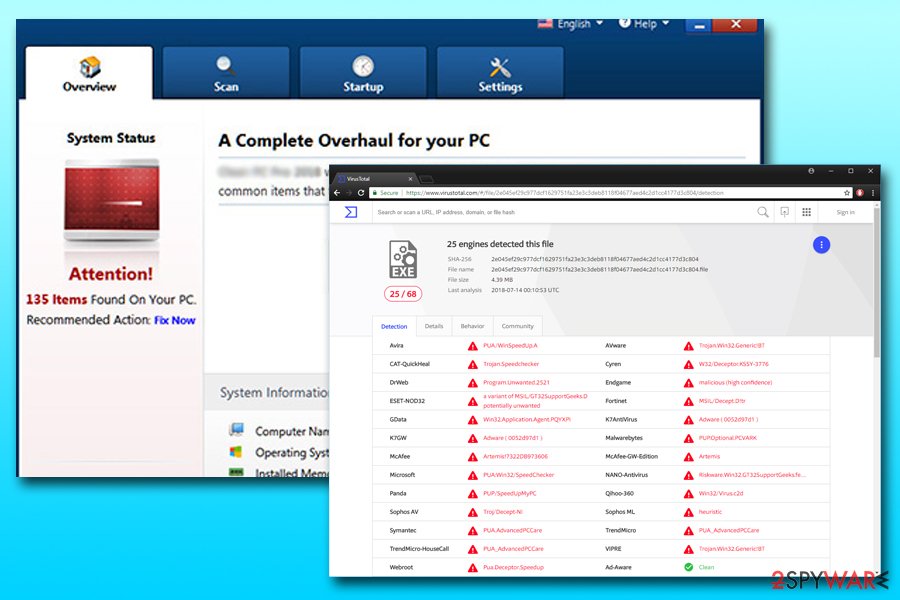Viewport: 900px width, 600px height.
Task: Click the Qihoo-360 Win32/Virus.c2d result
Action: tap(721, 493)
